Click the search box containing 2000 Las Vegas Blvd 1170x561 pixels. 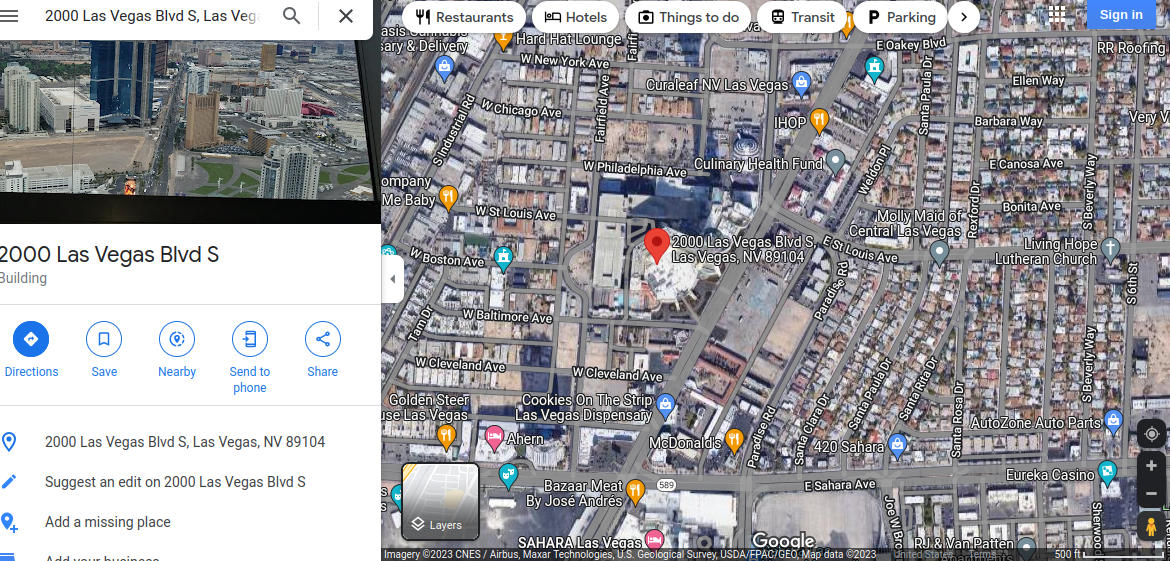coord(152,16)
